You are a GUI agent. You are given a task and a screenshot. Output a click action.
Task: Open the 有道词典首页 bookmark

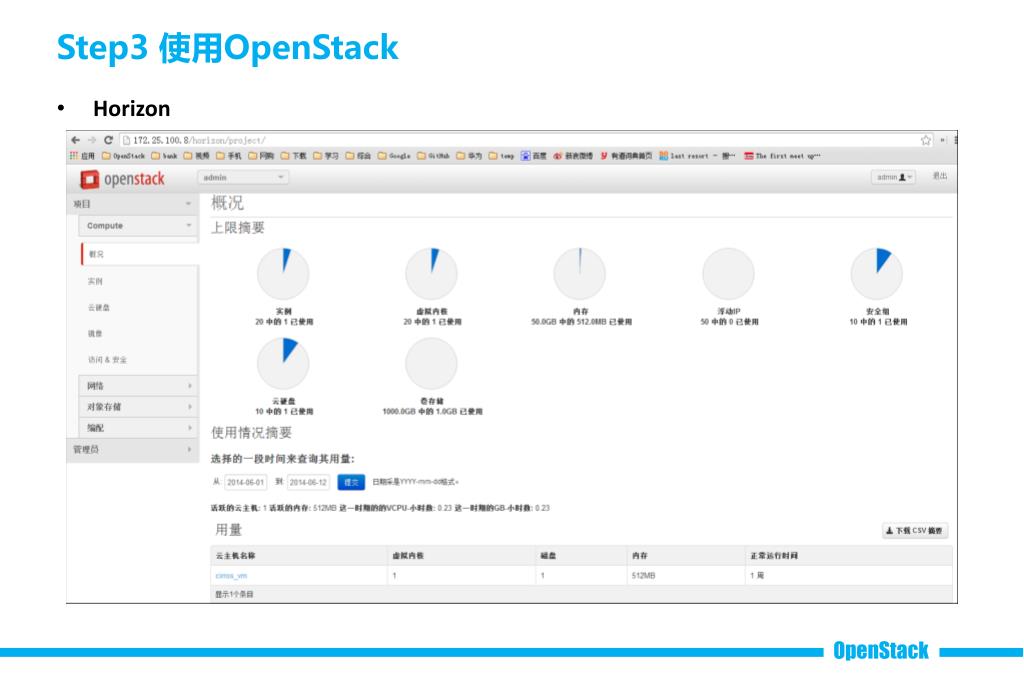pos(626,155)
